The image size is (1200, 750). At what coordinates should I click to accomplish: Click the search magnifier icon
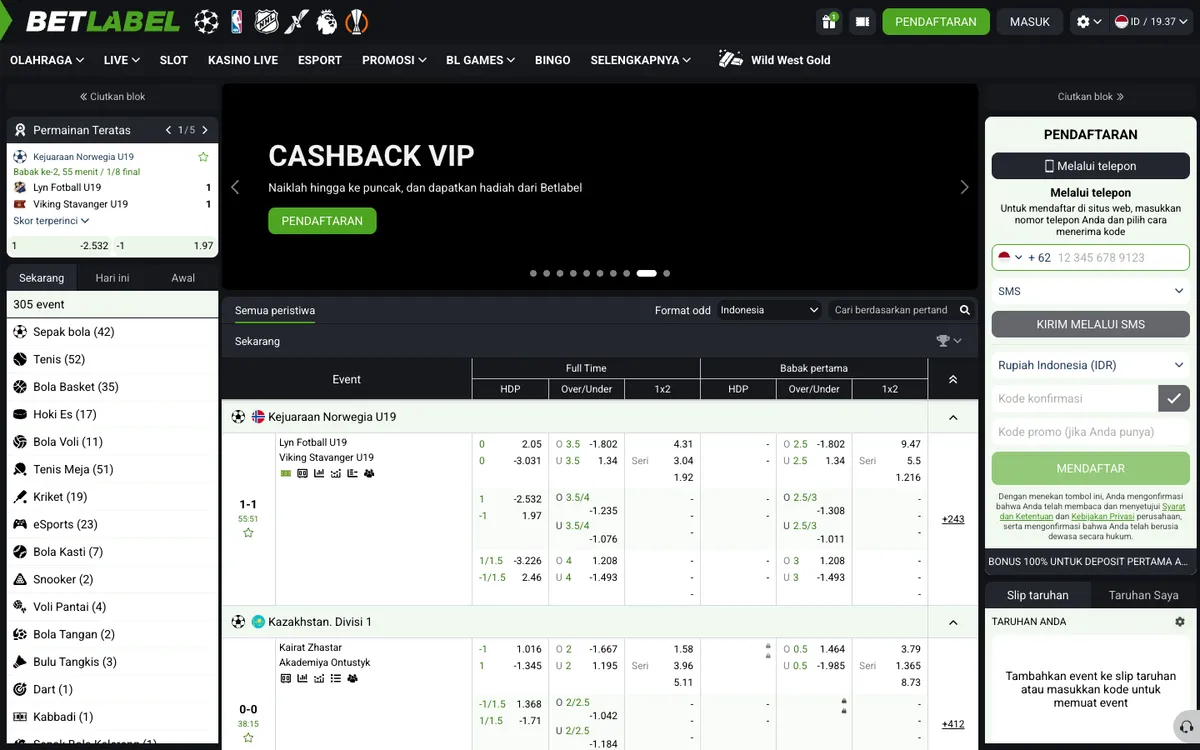coord(965,310)
